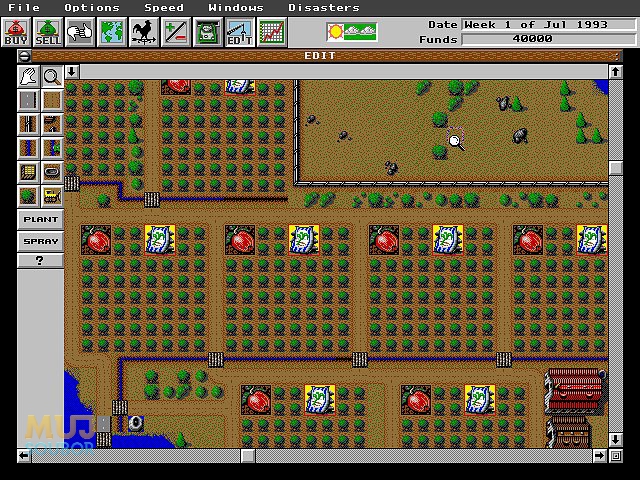Open the Disasters menu
This screenshot has width=640, height=480.
coord(324,8)
